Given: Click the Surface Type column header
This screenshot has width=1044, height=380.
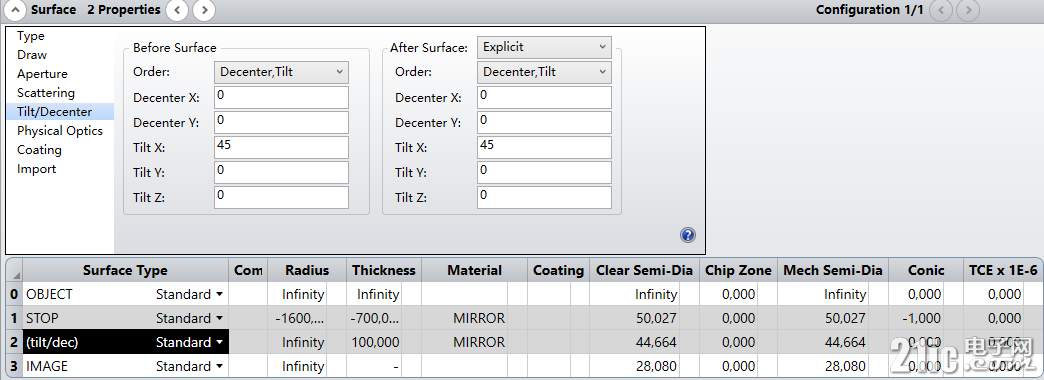Looking at the screenshot, I should click(x=125, y=270).
